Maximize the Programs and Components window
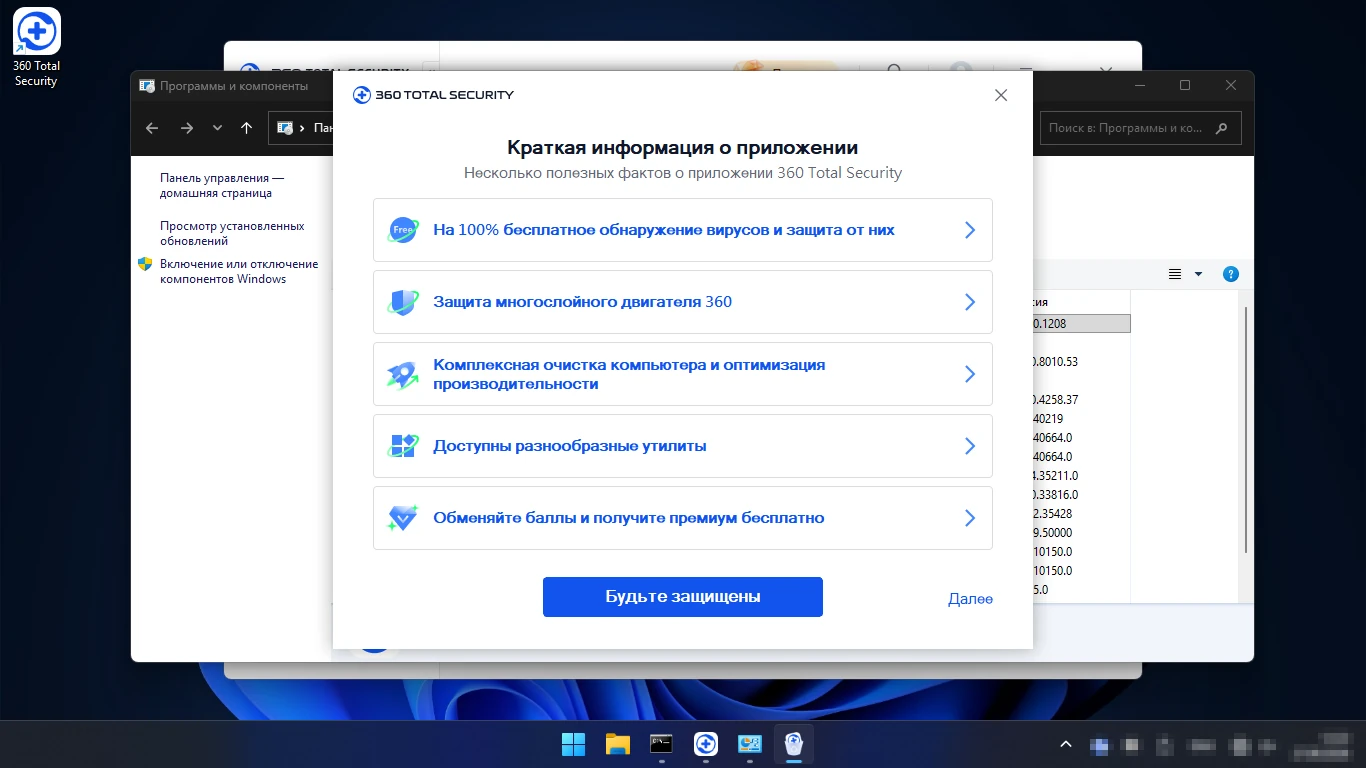The image size is (1366, 768). pos(1185,86)
